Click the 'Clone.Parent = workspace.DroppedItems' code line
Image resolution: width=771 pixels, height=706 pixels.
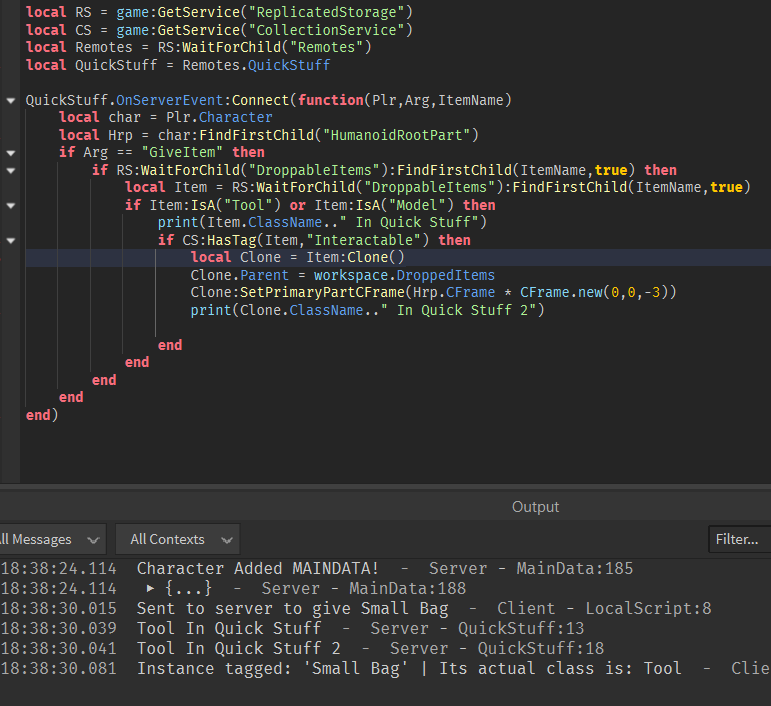click(x=342, y=275)
